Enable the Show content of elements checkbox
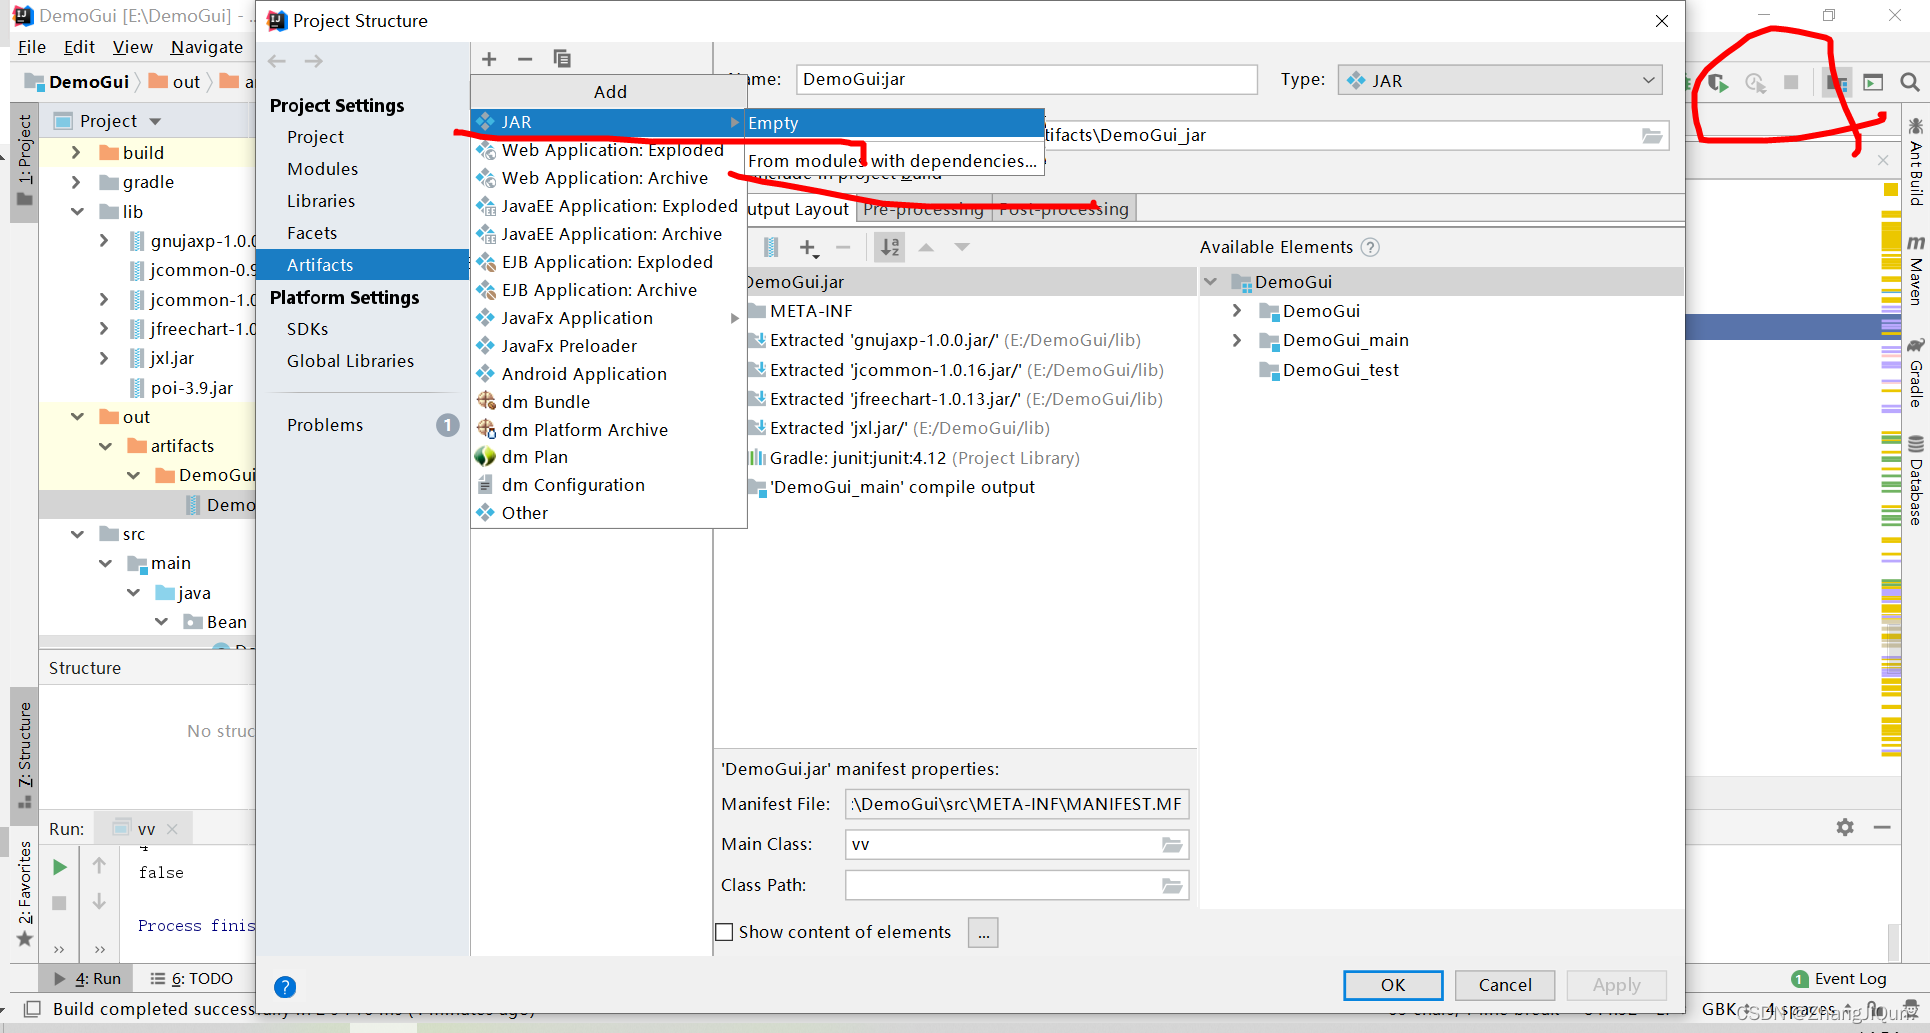 [x=725, y=932]
